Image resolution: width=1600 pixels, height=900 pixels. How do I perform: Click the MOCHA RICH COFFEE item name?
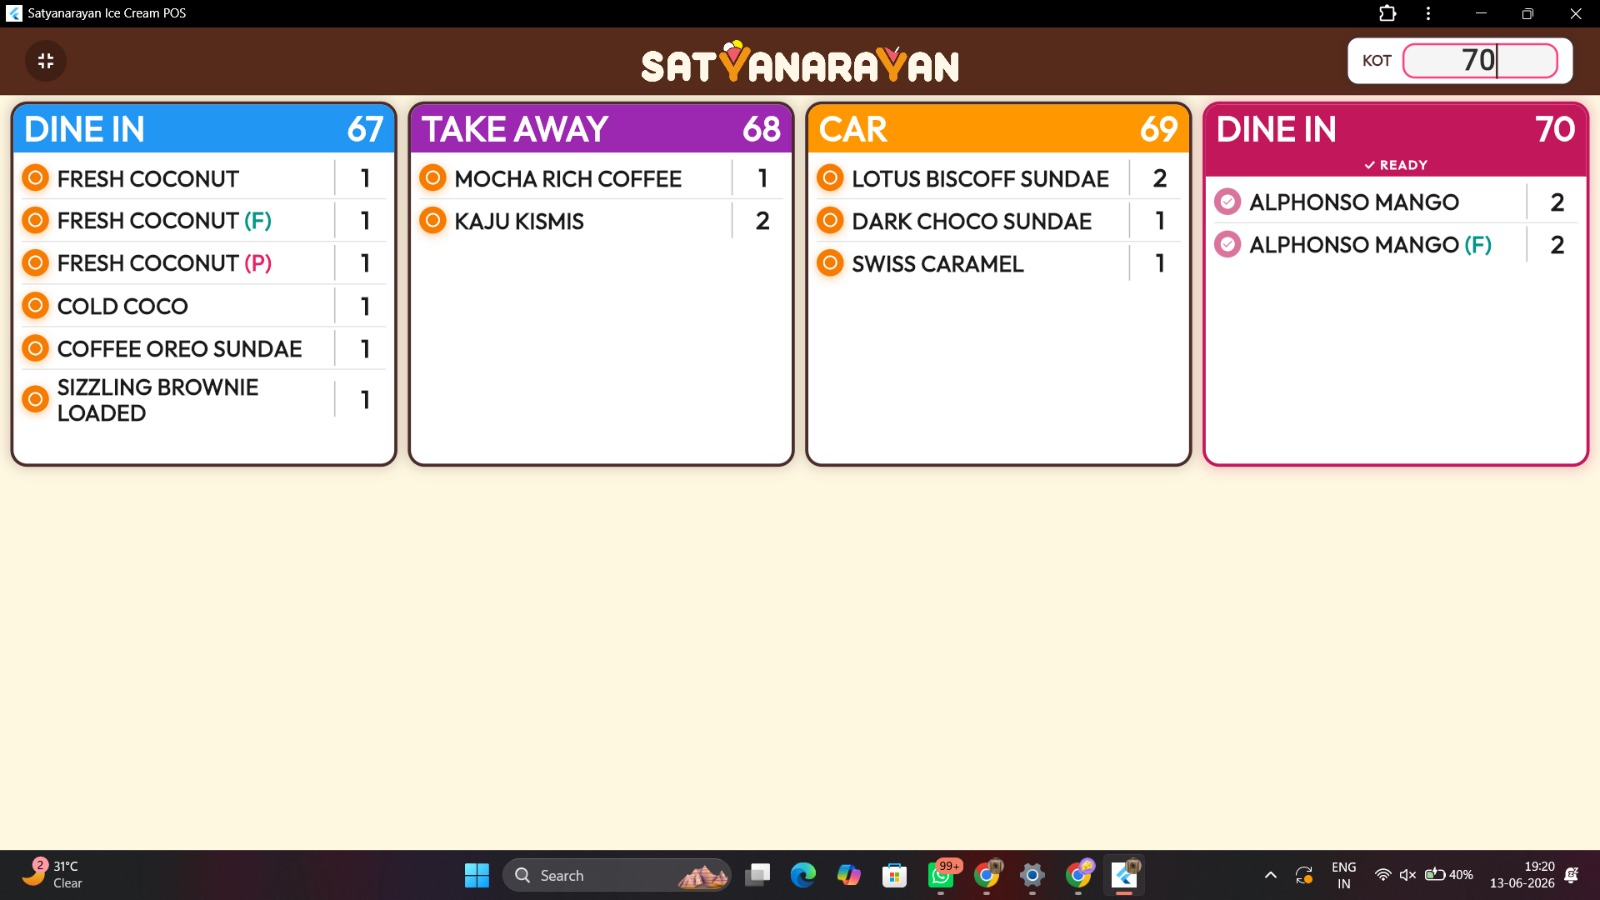pos(568,178)
